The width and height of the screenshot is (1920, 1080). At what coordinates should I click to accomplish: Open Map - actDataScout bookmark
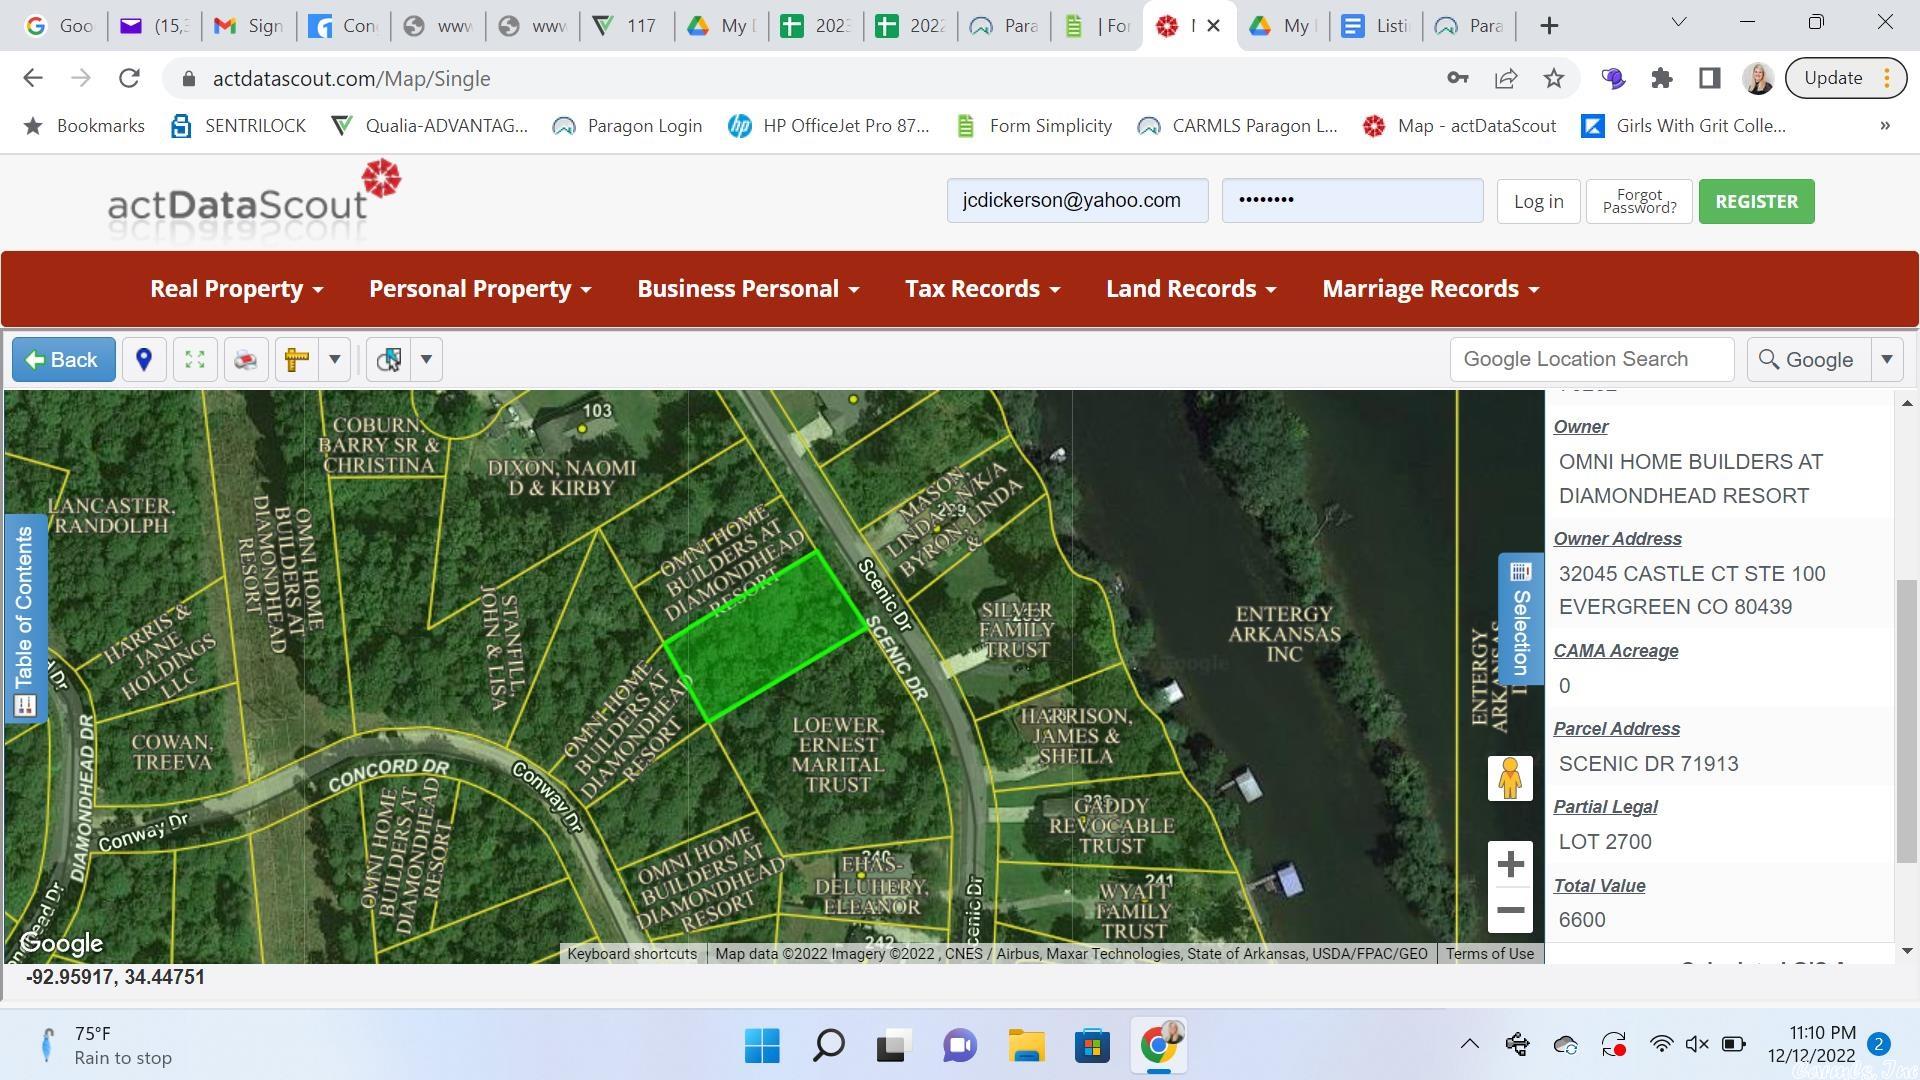pos(1460,126)
